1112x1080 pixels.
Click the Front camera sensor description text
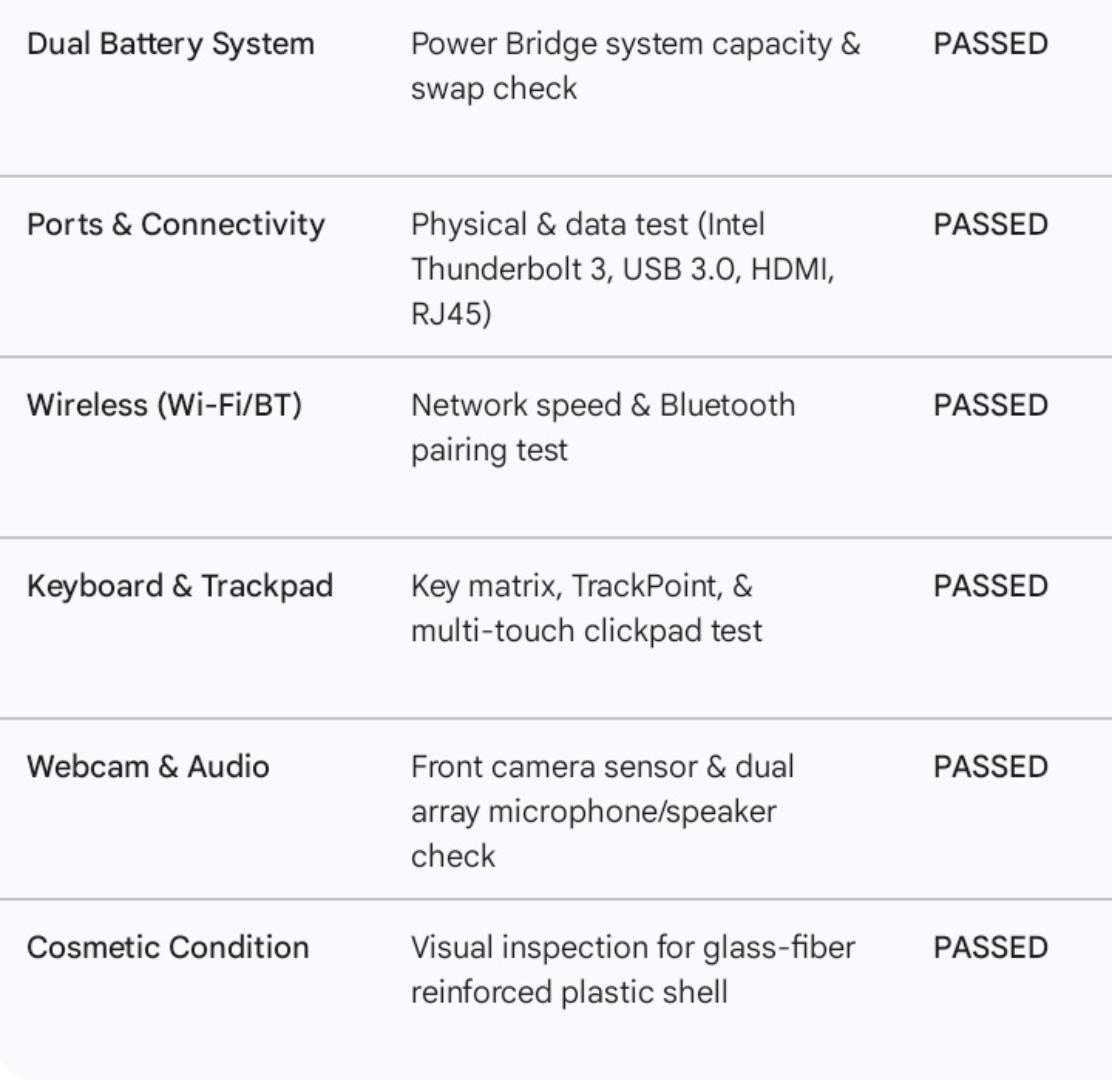(x=602, y=811)
